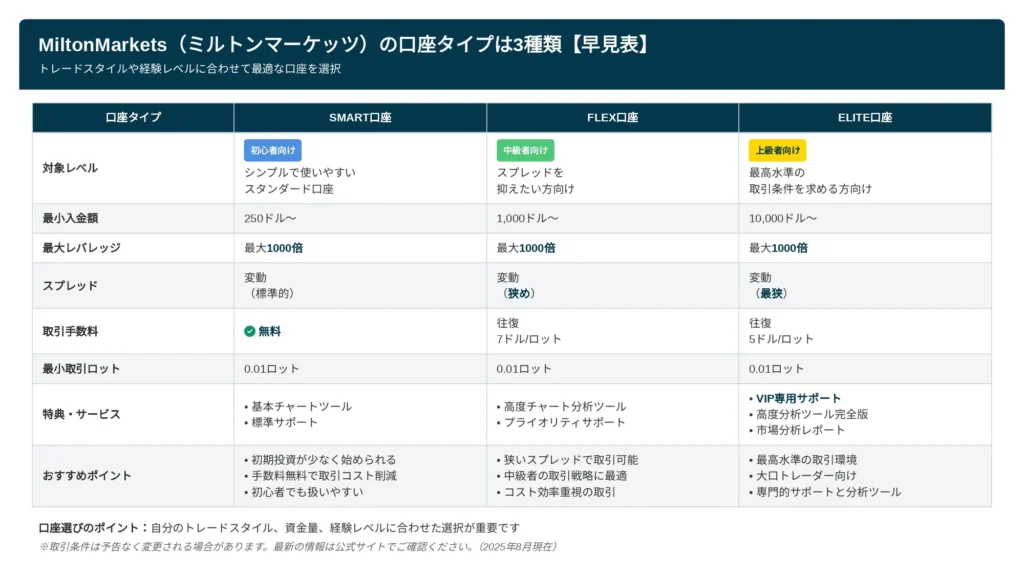
Task: Click the "最小入金額" row label
Action: point(70,218)
